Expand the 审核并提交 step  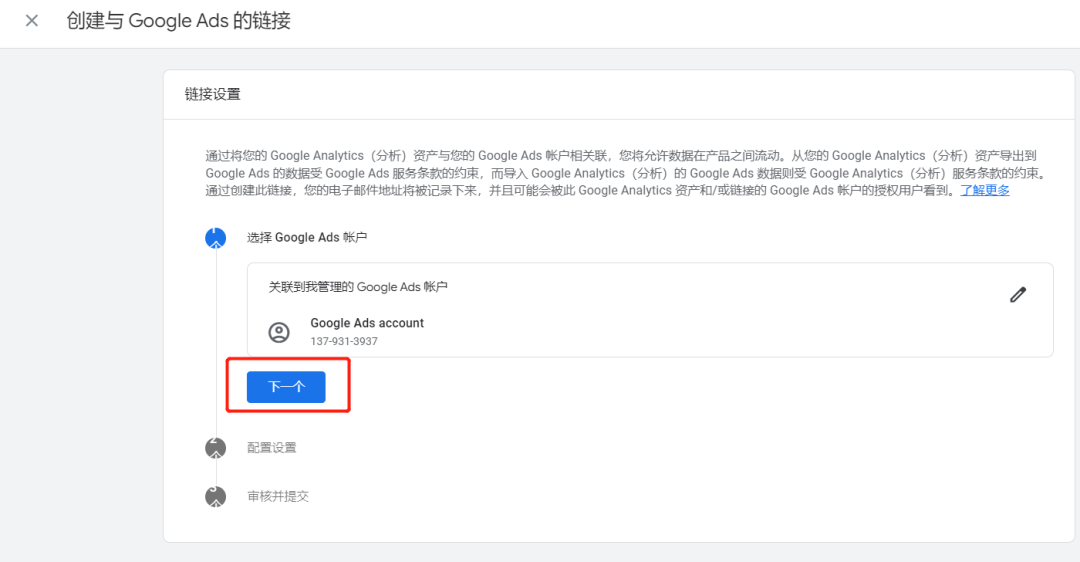[278, 496]
